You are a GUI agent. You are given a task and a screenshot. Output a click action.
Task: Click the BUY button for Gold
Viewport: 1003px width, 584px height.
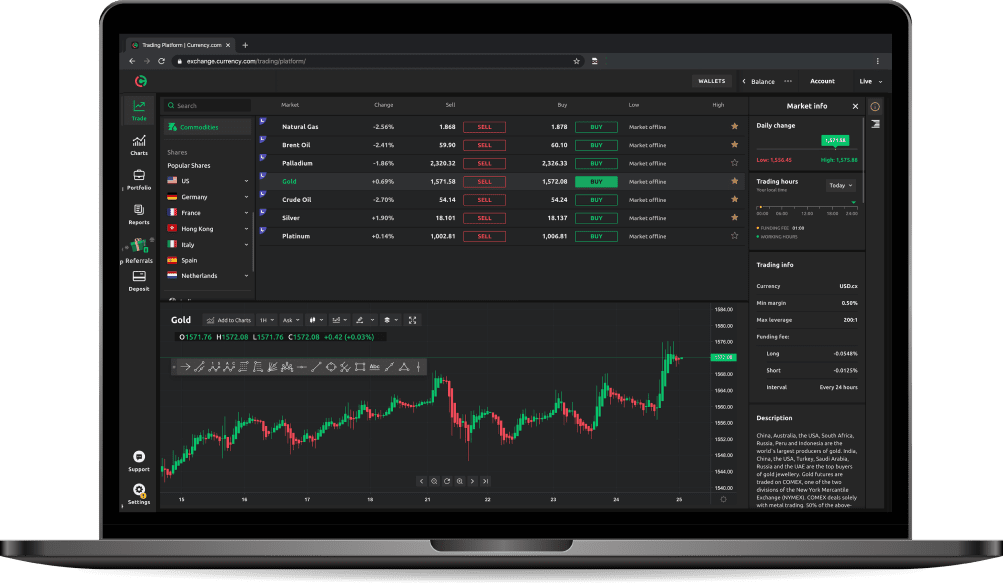596,182
